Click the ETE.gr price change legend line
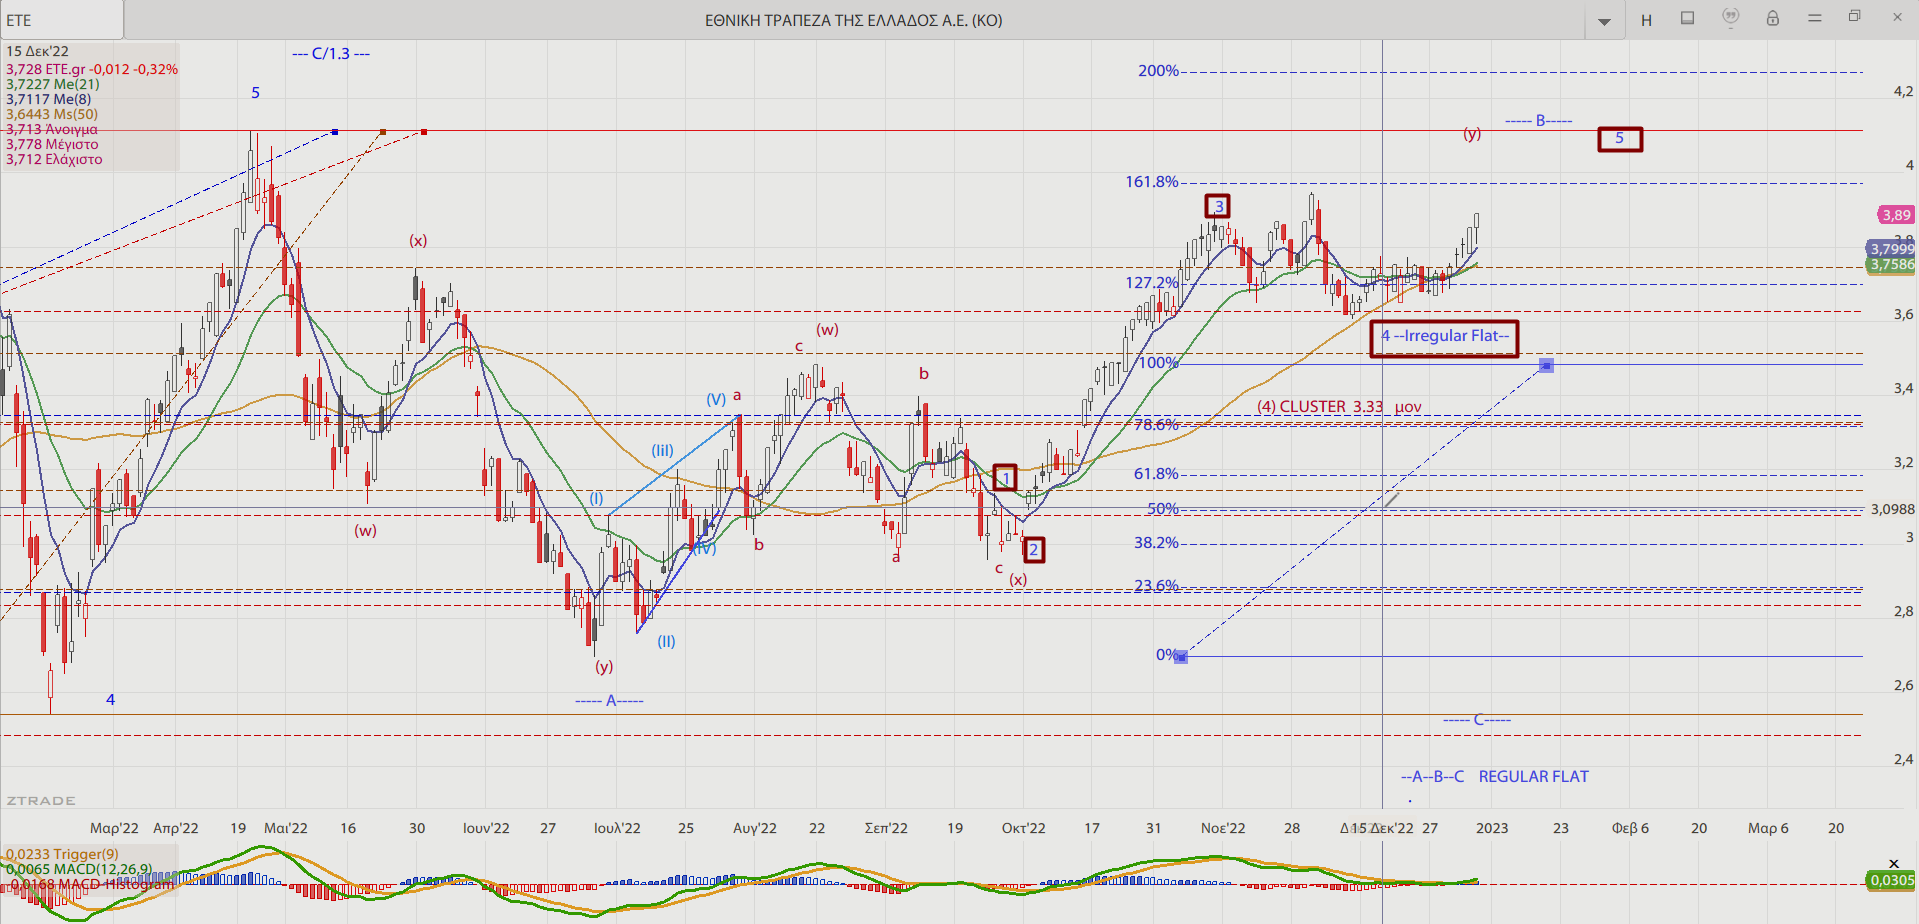Viewport: 1919px width, 924px height. (92, 69)
